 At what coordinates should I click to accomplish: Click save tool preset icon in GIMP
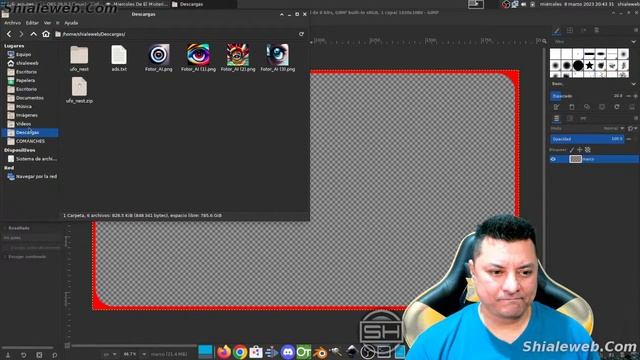tap(8, 355)
